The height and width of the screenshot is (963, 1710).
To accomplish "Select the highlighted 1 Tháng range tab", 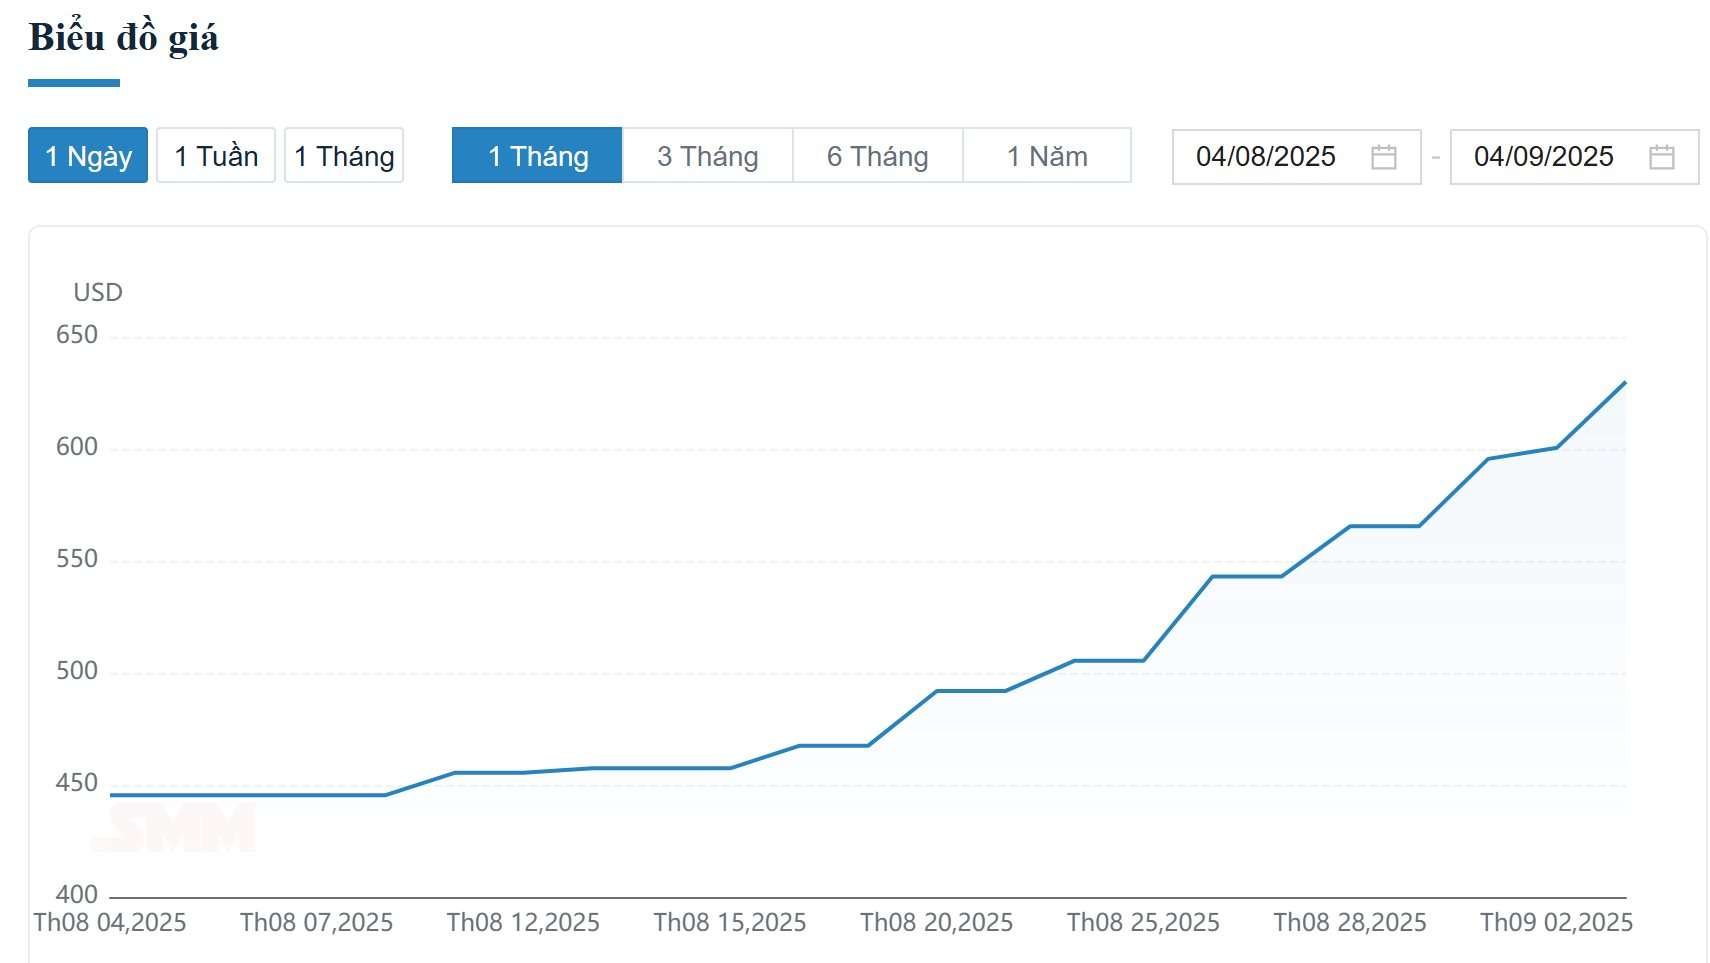I will [x=537, y=156].
